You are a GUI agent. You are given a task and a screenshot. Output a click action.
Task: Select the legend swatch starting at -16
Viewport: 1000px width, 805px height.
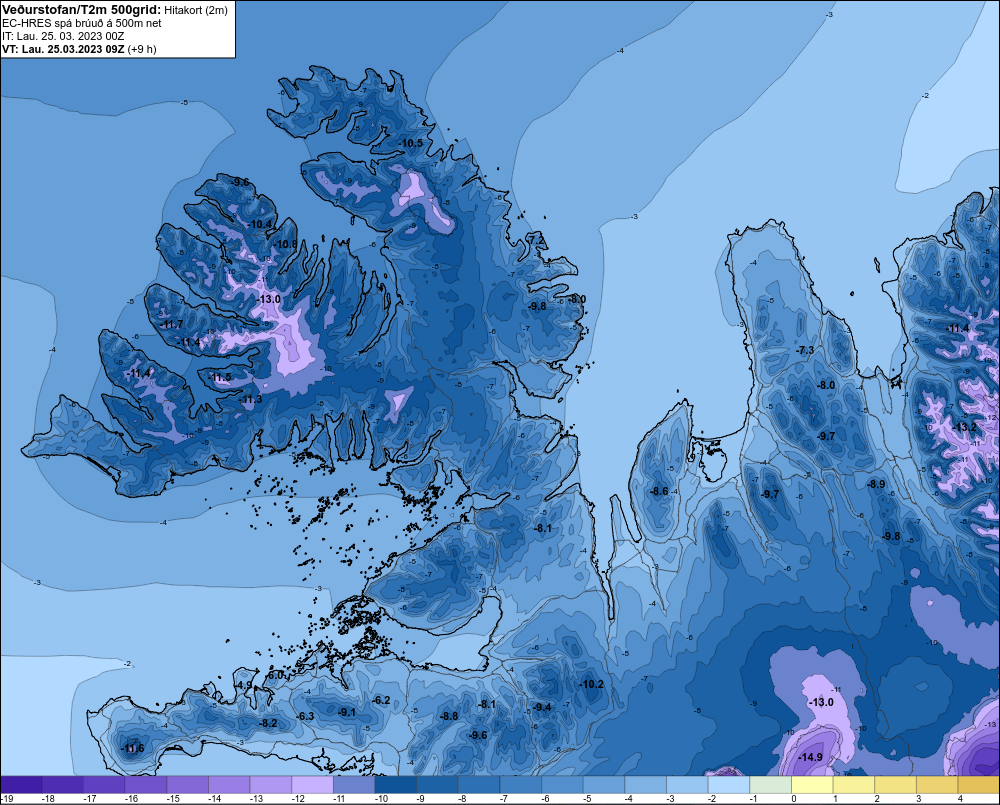point(146,785)
